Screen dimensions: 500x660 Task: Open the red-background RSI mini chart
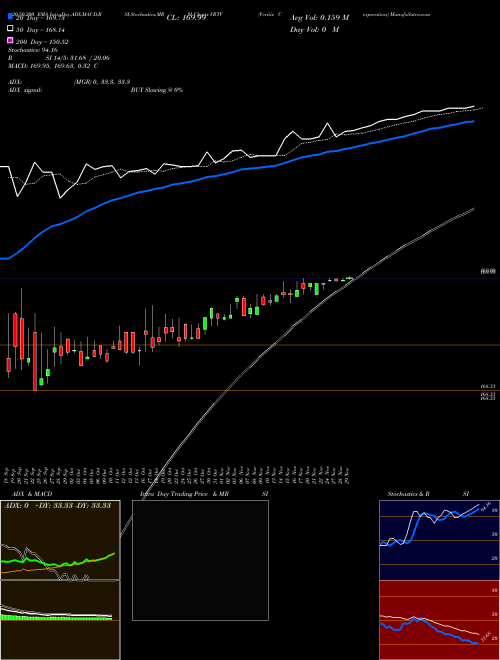(439, 620)
